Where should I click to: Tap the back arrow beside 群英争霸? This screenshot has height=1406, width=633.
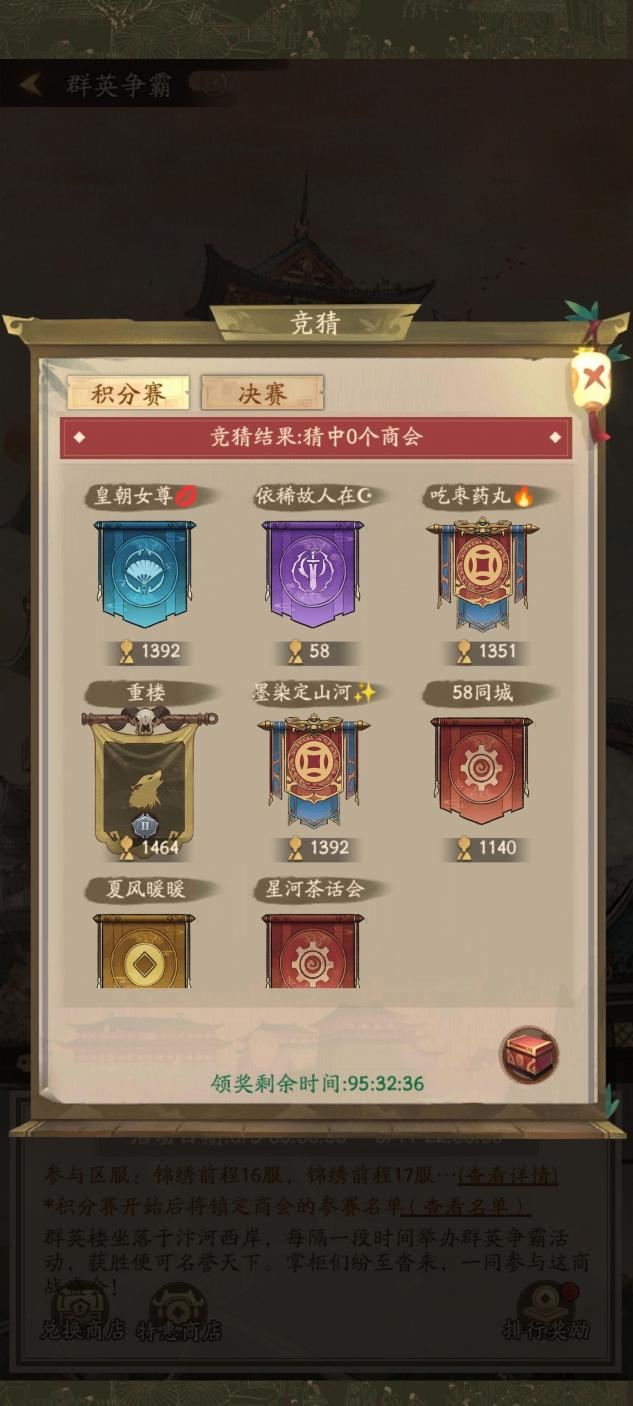(31, 85)
